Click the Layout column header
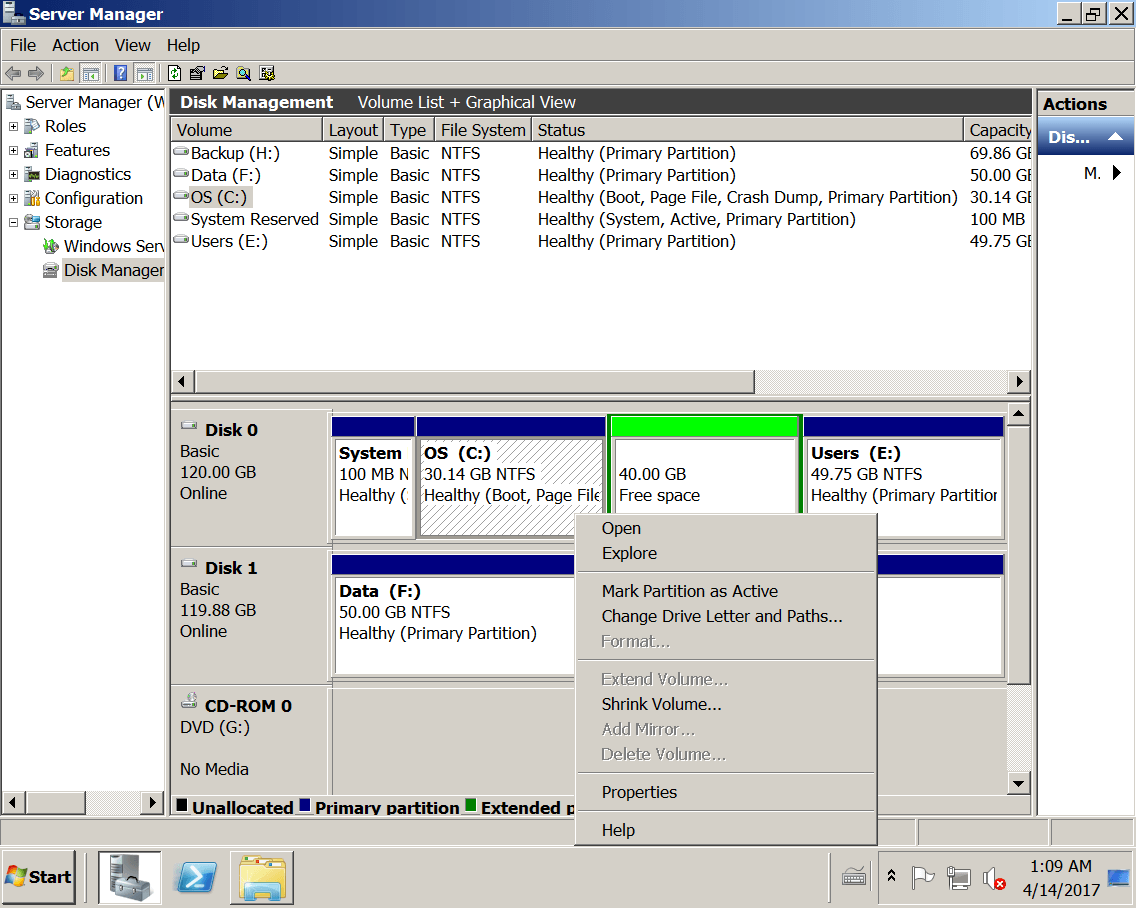 (353, 130)
